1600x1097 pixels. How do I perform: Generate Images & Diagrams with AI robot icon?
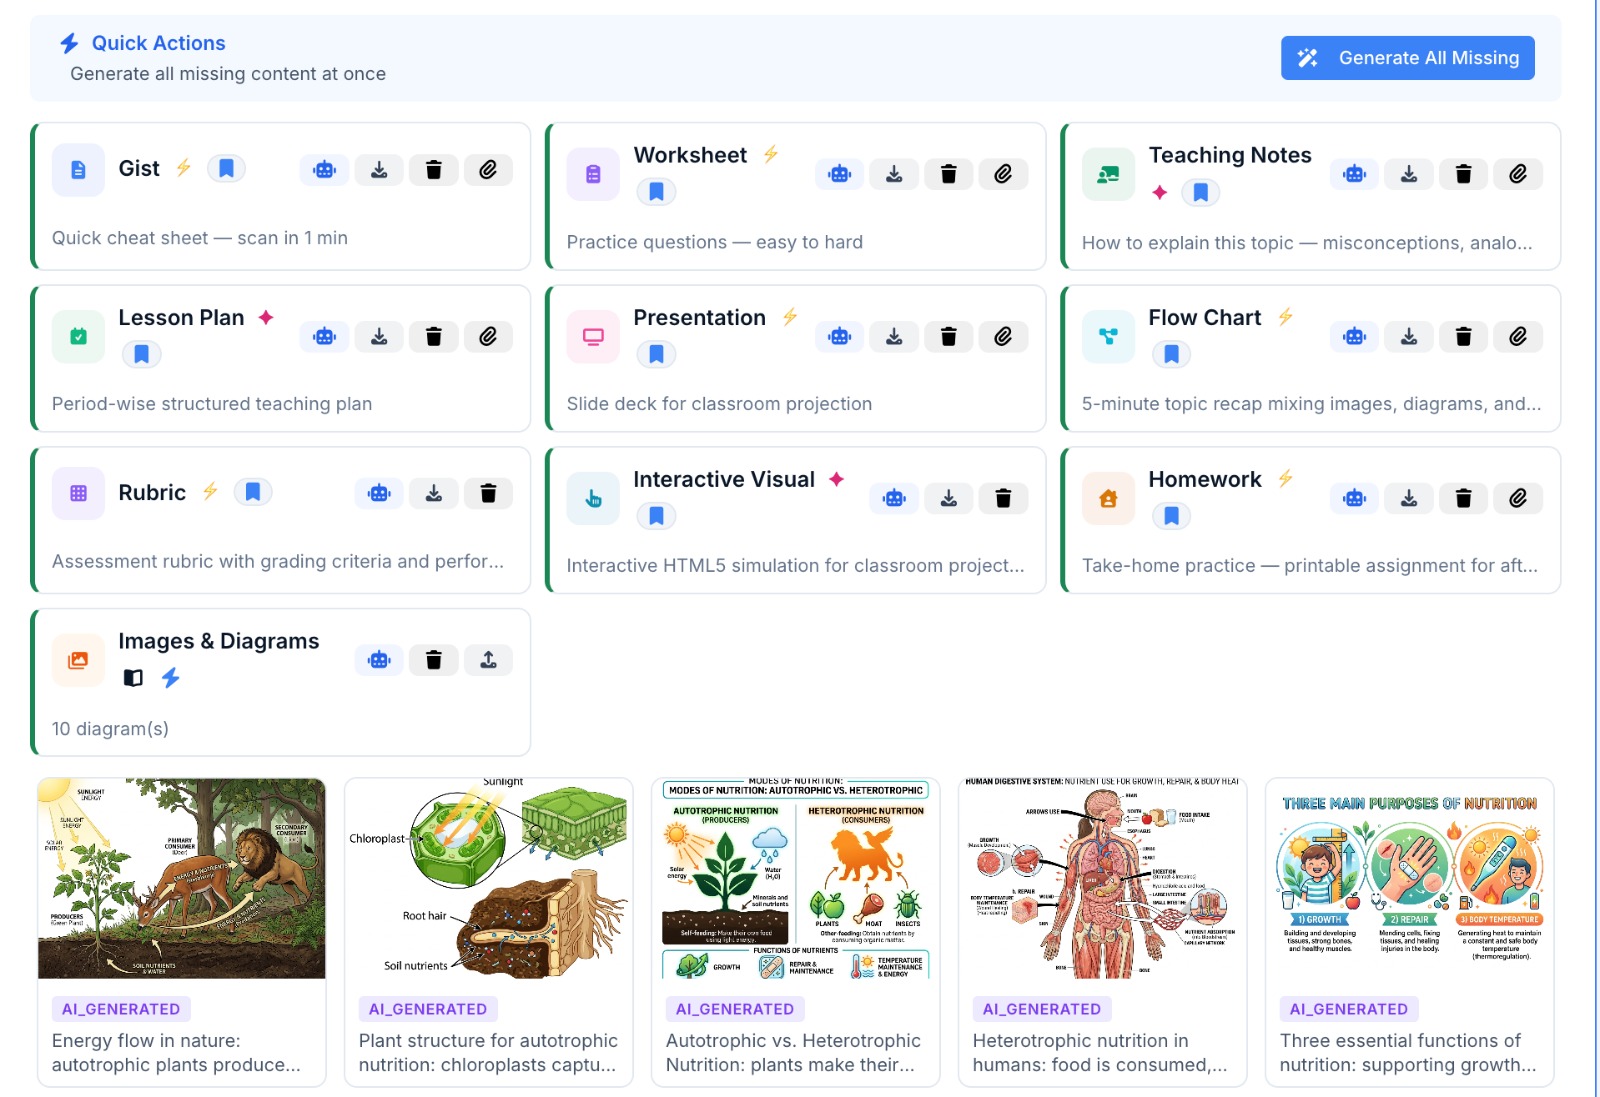[379, 660]
